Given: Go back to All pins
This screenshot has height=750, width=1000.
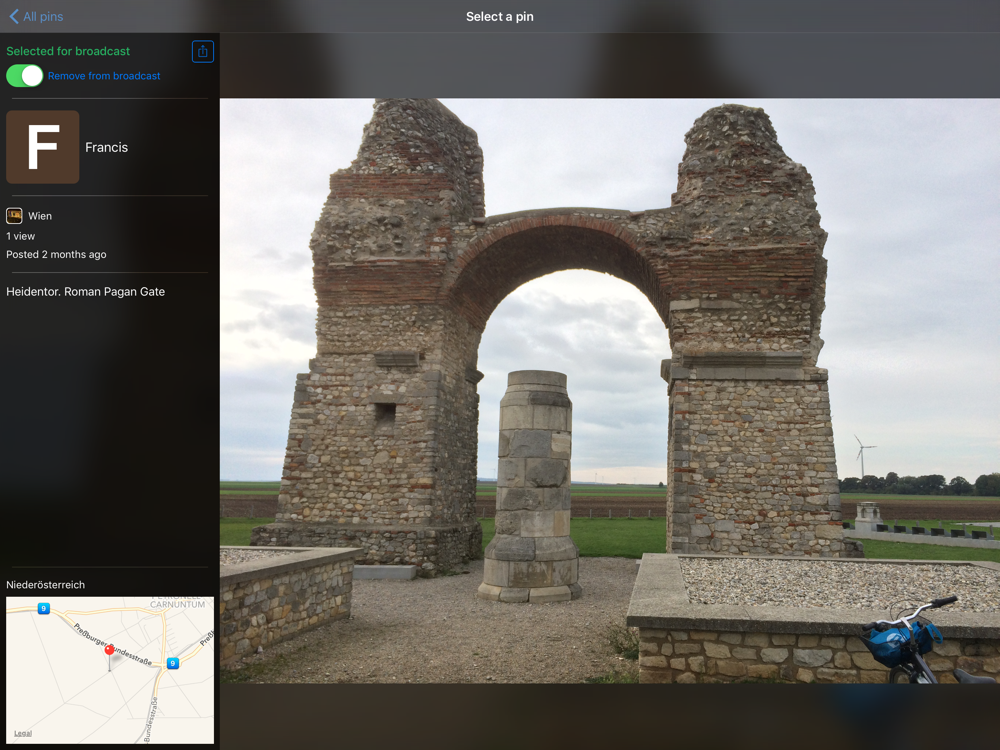Looking at the screenshot, I should pos(36,17).
